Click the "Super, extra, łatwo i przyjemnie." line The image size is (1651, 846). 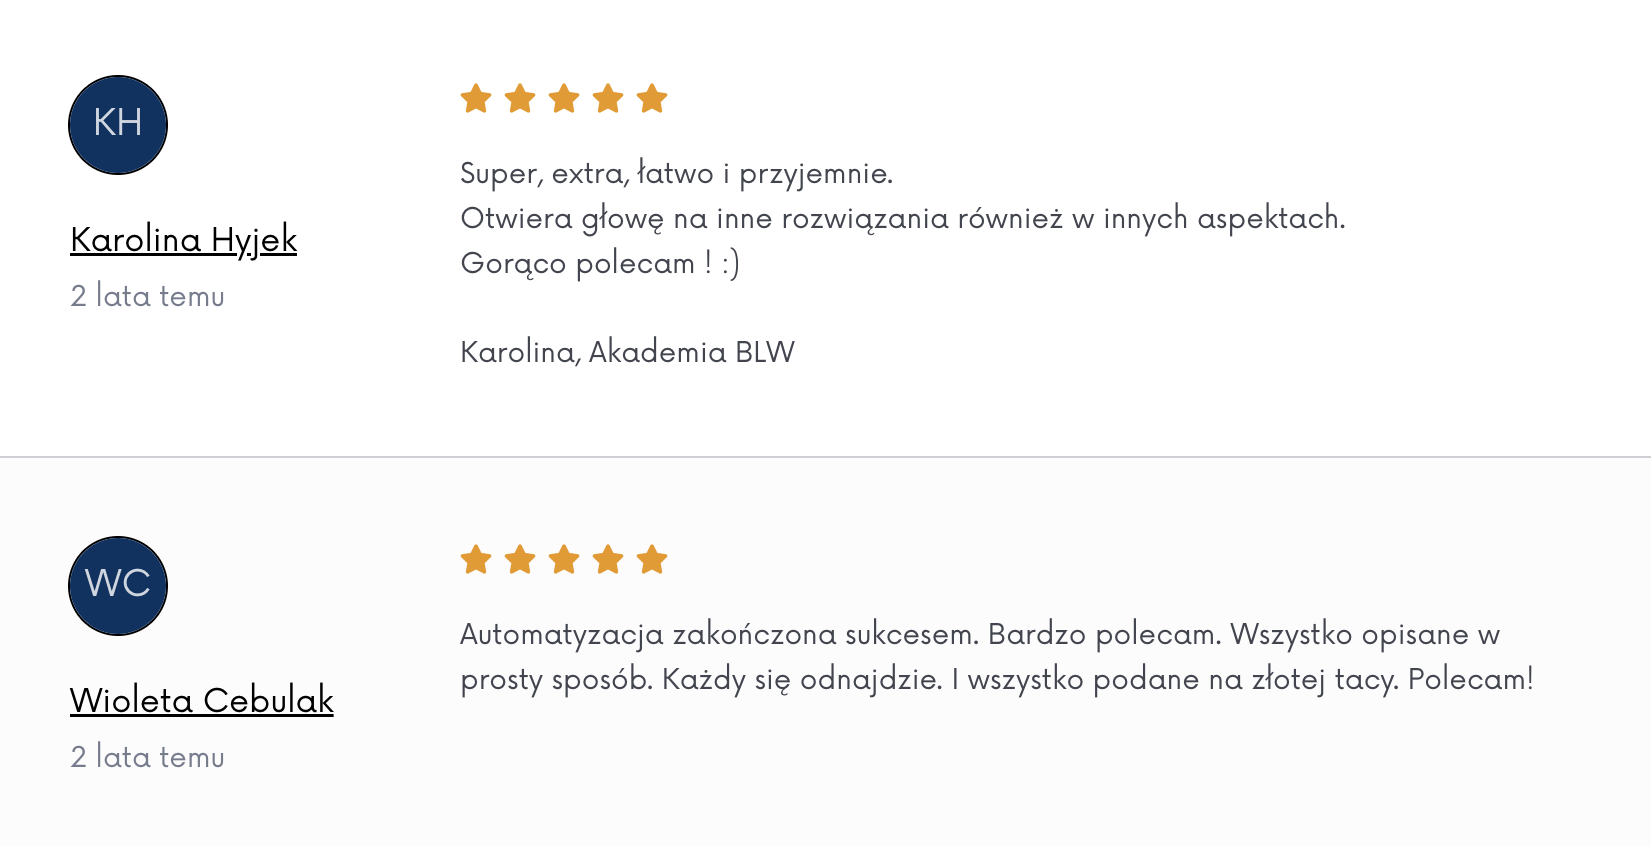(676, 174)
